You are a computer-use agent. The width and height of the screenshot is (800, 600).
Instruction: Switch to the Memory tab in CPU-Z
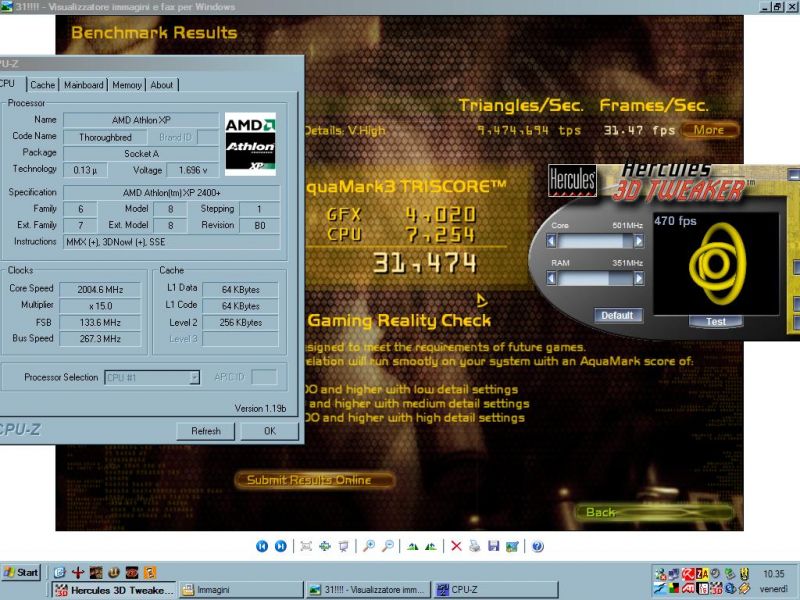[127, 85]
